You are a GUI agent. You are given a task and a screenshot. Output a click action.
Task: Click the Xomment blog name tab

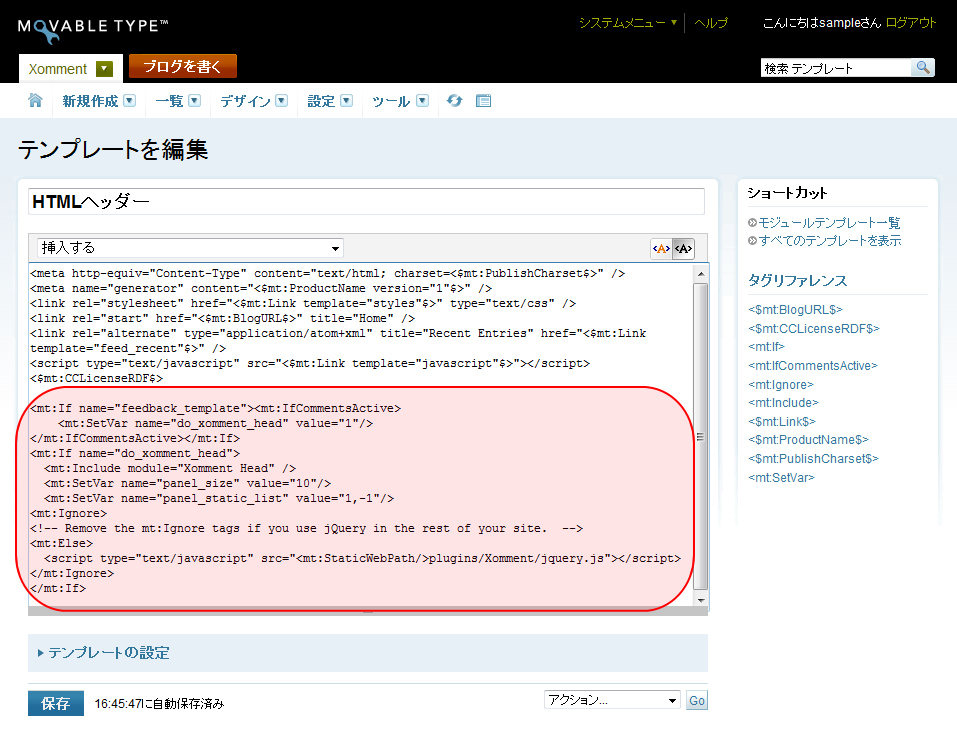[x=58, y=69]
